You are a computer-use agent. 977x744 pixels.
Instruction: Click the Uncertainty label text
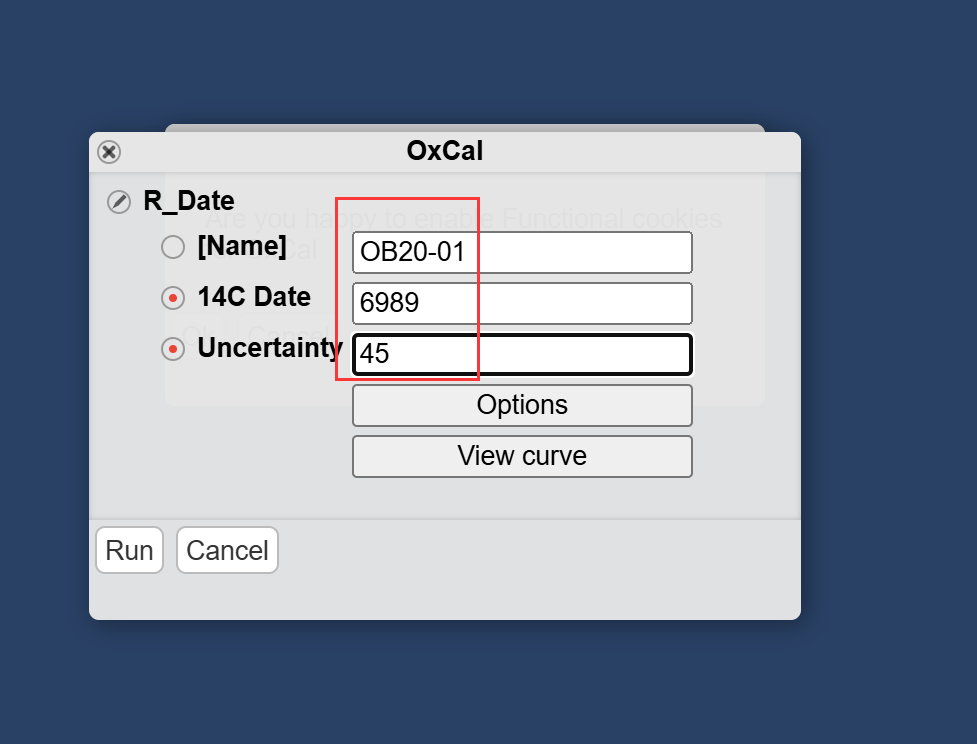[269, 348]
